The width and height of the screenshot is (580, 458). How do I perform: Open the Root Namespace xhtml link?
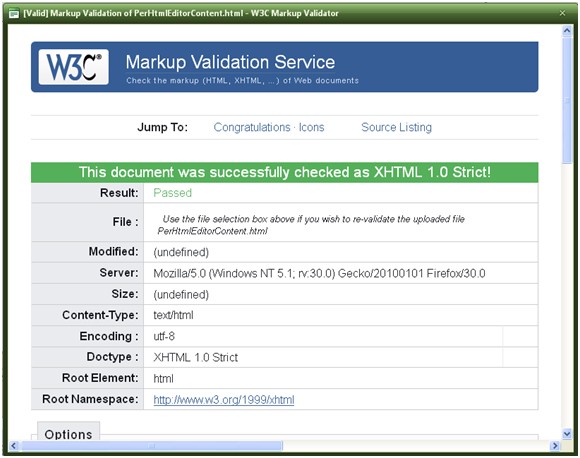(x=224, y=400)
